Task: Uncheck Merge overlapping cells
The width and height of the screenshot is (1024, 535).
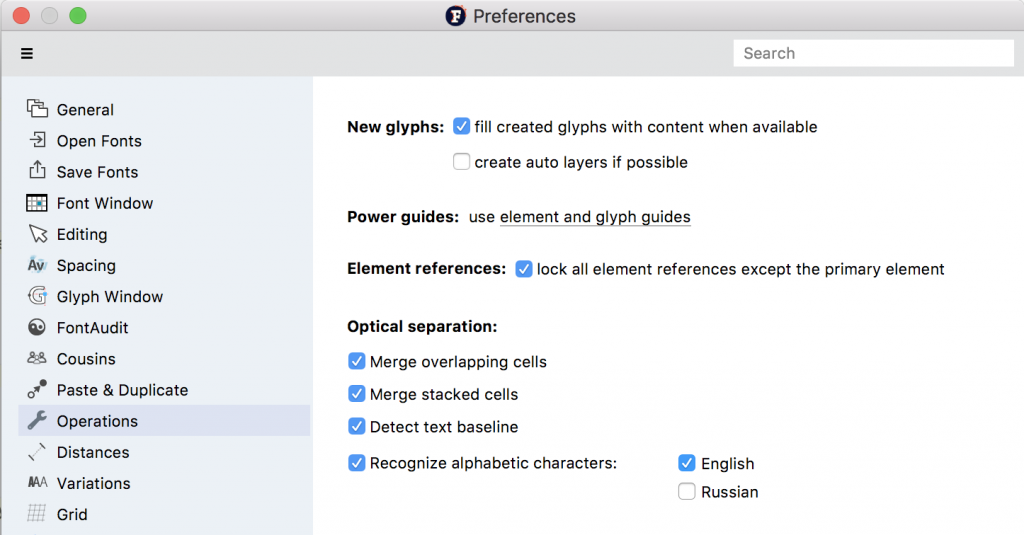Action: 357,362
